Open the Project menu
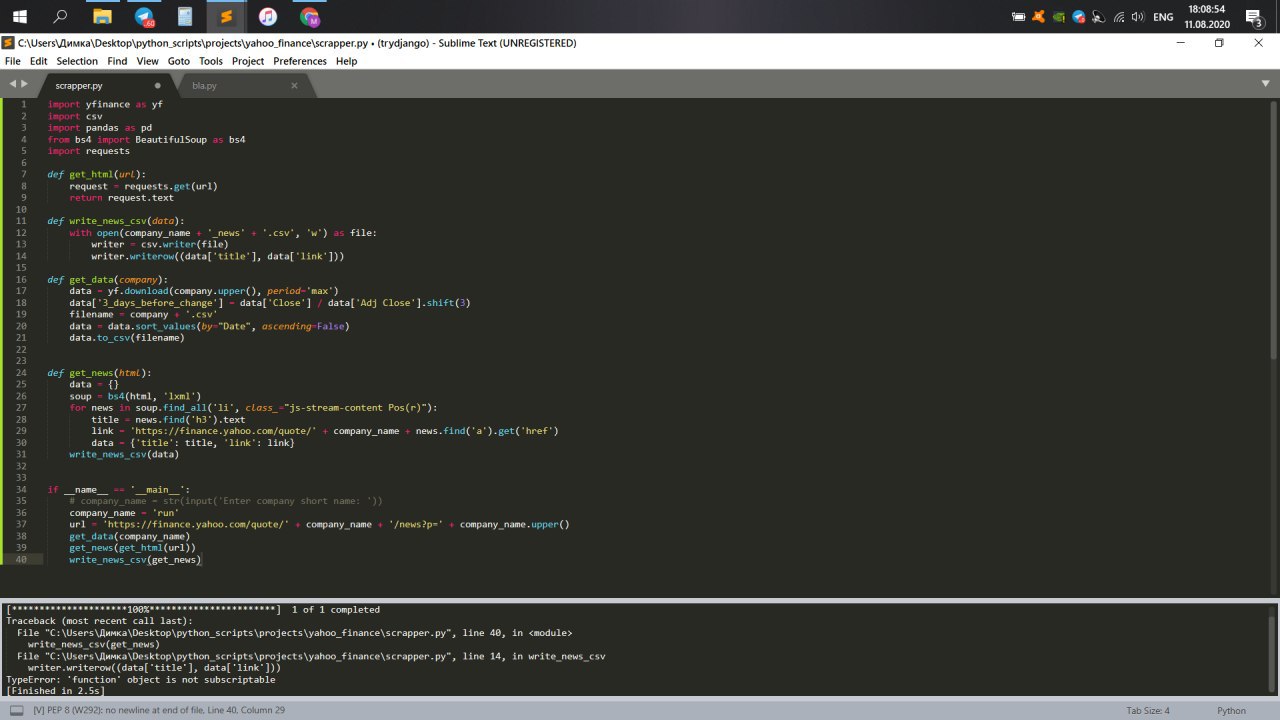Image resolution: width=1280 pixels, height=720 pixels. (248, 61)
